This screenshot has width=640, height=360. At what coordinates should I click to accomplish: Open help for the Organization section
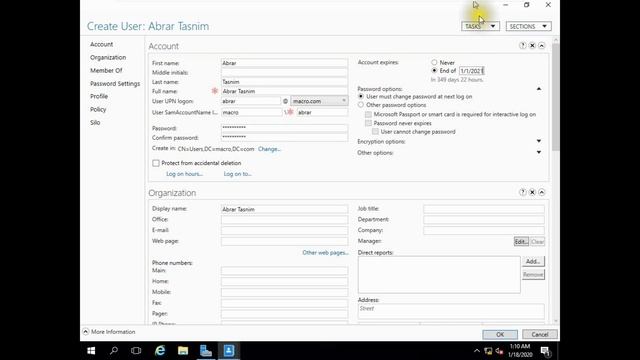pos(522,192)
